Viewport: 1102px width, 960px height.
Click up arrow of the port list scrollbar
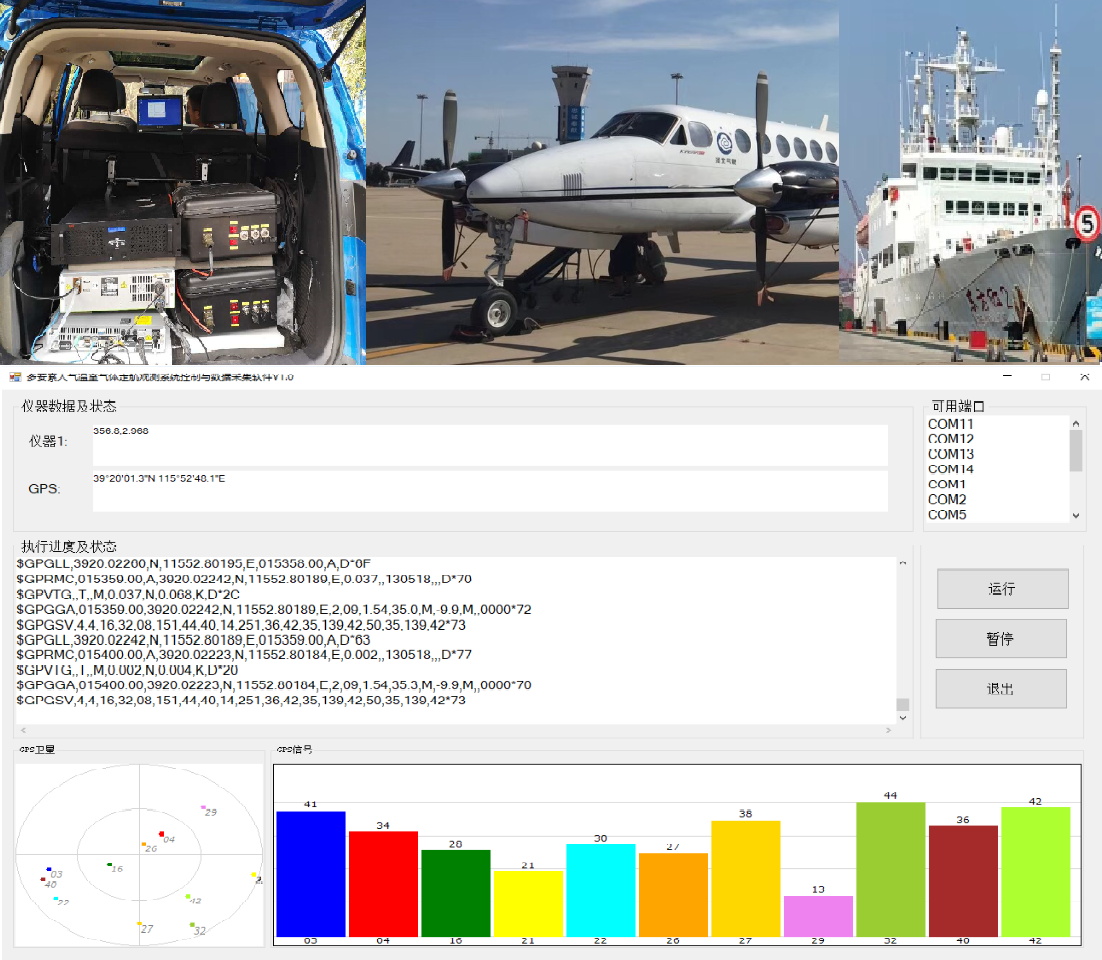tap(1076, 425)
